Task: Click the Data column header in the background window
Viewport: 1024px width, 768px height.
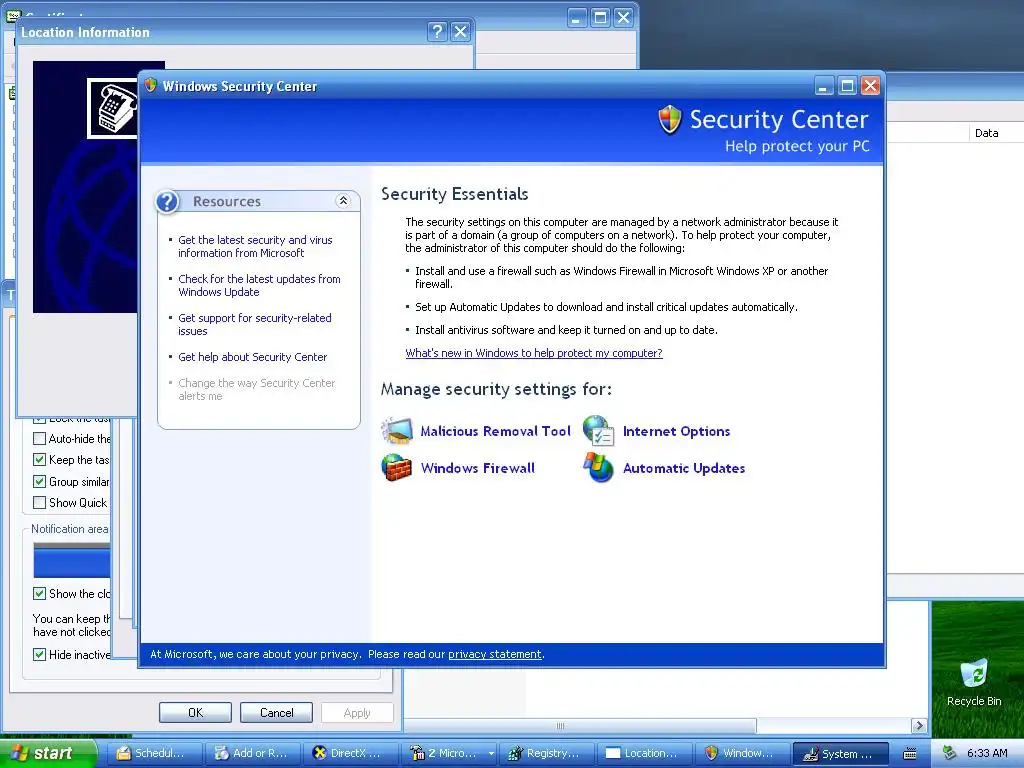Action: pos(995,133)
